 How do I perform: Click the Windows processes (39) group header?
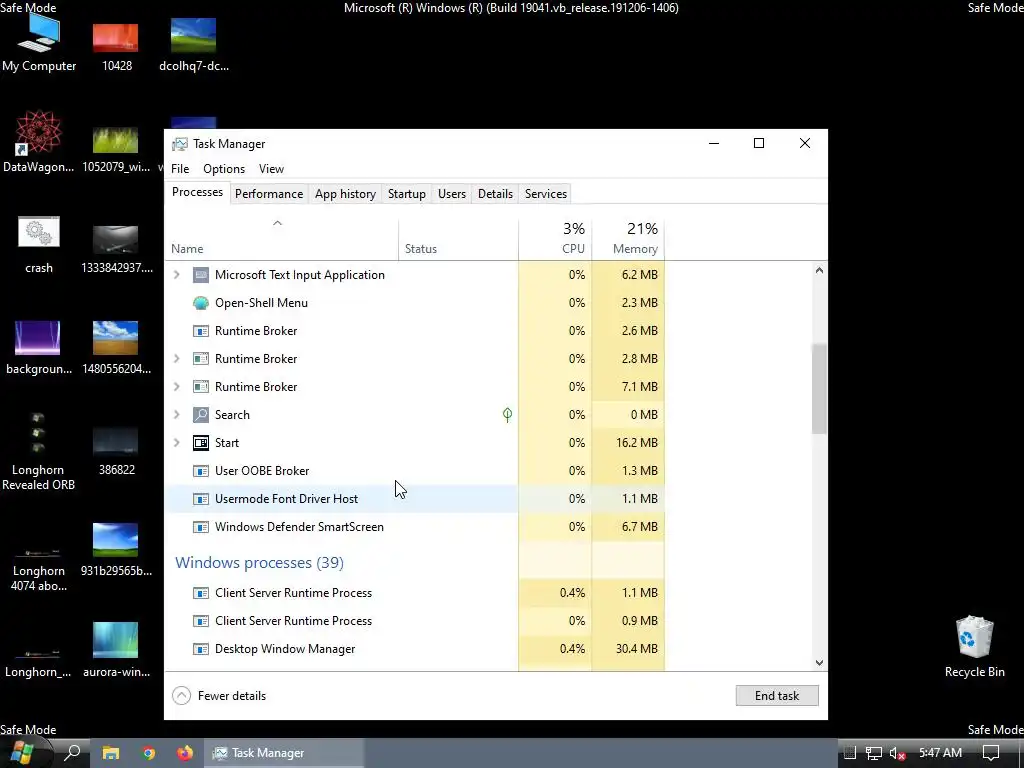tap(259, 563)
